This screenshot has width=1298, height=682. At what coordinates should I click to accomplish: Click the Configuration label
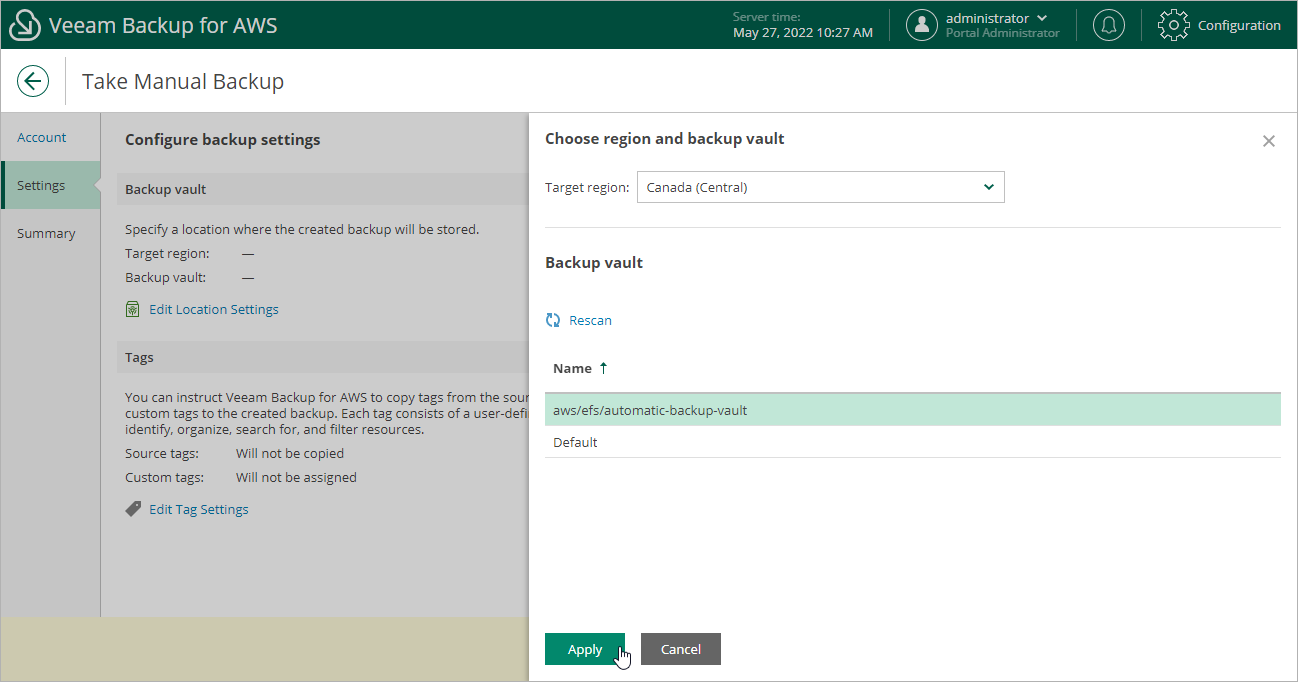click(1239, 25)
